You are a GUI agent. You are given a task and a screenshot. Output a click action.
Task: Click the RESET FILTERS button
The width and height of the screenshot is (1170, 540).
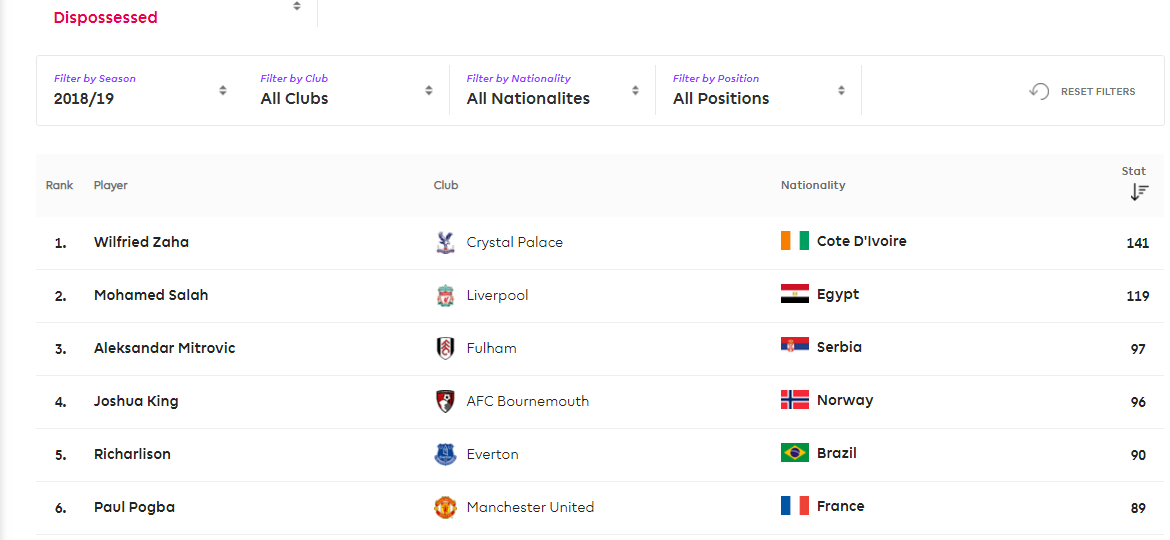(1082, 92)
